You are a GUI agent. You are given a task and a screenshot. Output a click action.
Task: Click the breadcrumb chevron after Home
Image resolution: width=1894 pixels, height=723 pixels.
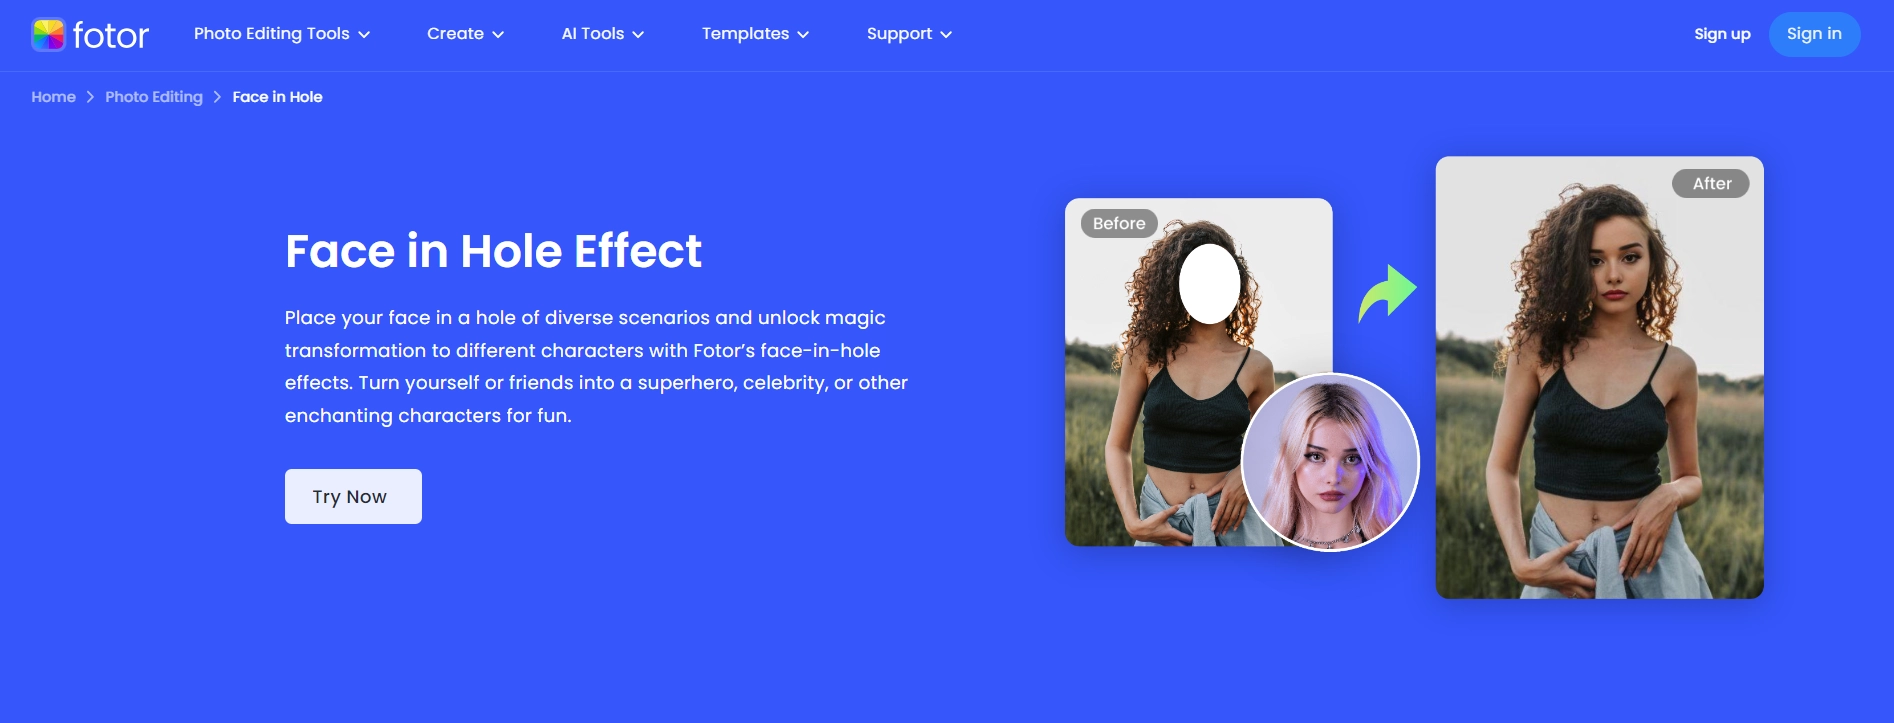click(90, 97)
